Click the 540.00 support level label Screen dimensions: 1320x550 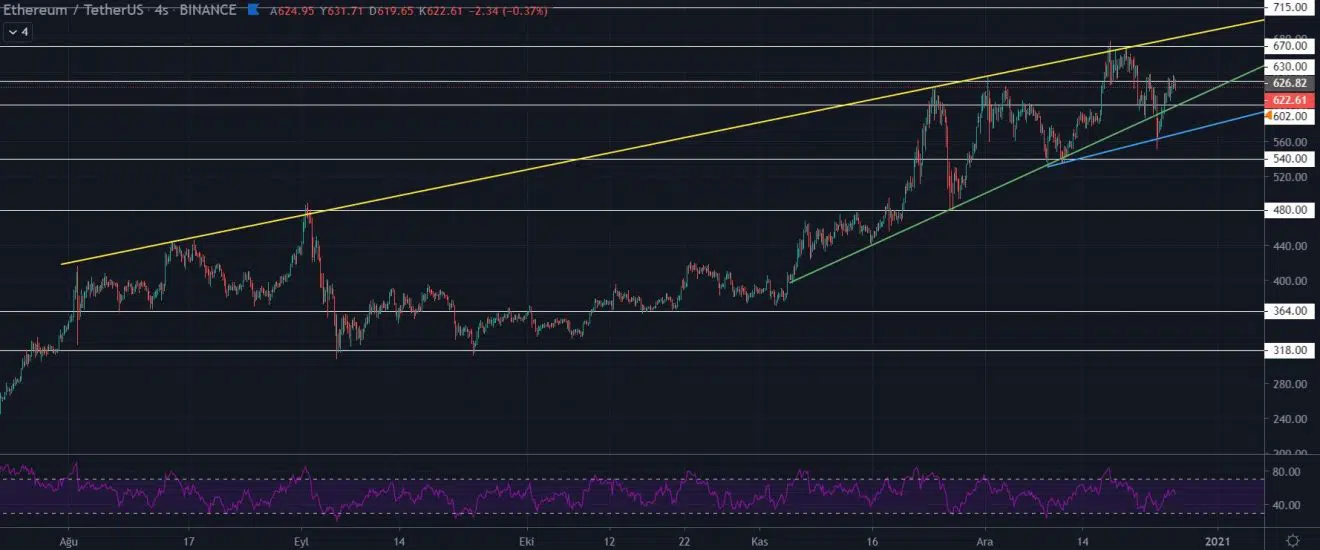click(1290, 159)
